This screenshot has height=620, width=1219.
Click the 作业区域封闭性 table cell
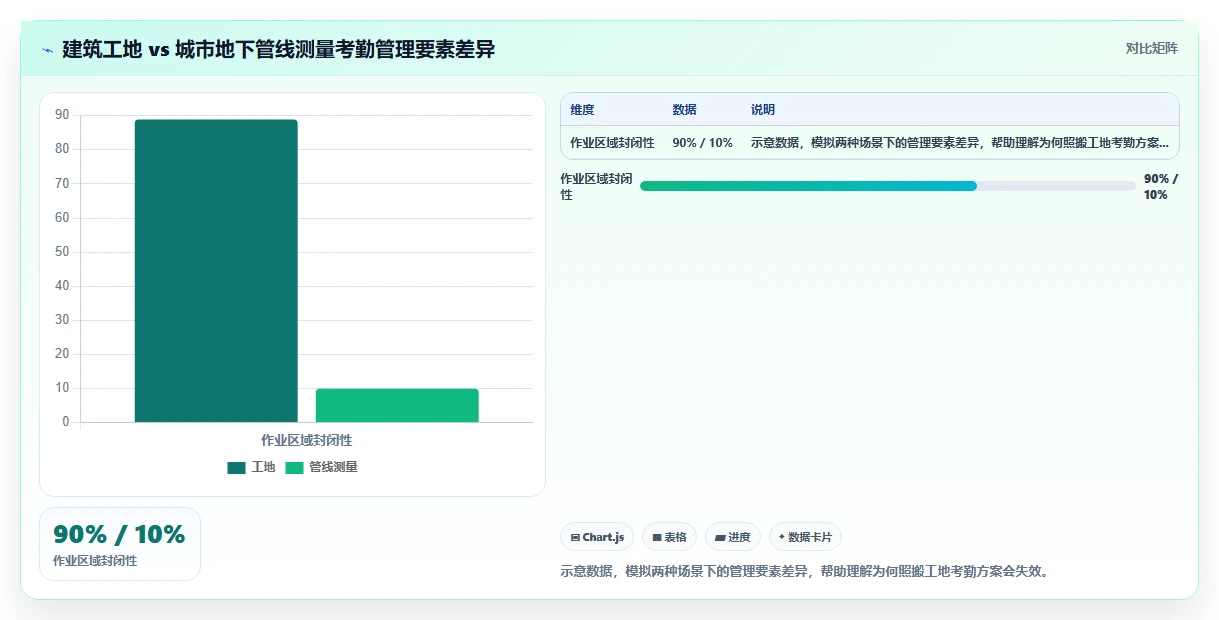[x=612, y=143]
